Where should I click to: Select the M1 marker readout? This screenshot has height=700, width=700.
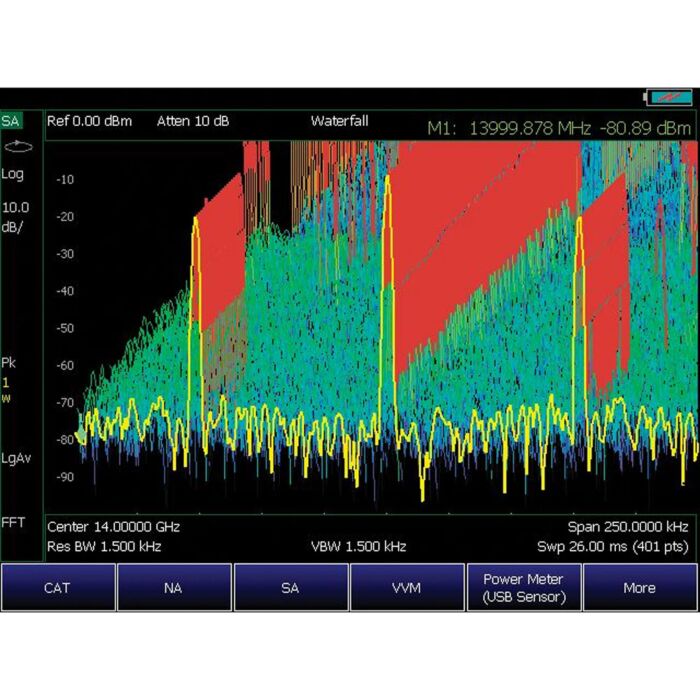click(x=558, y=127)
